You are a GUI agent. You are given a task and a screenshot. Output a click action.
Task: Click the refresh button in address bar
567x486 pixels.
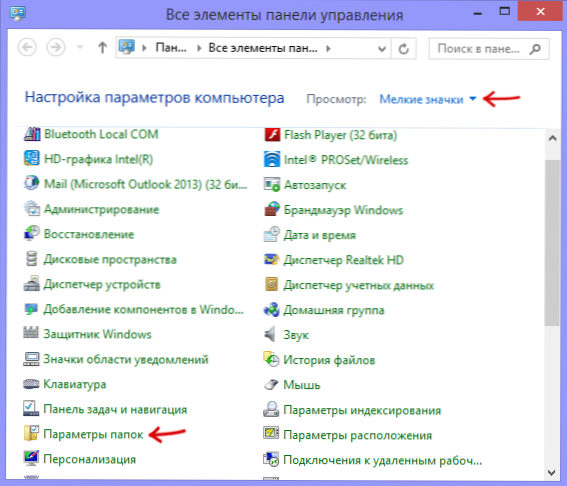click(x=404, y=48)
